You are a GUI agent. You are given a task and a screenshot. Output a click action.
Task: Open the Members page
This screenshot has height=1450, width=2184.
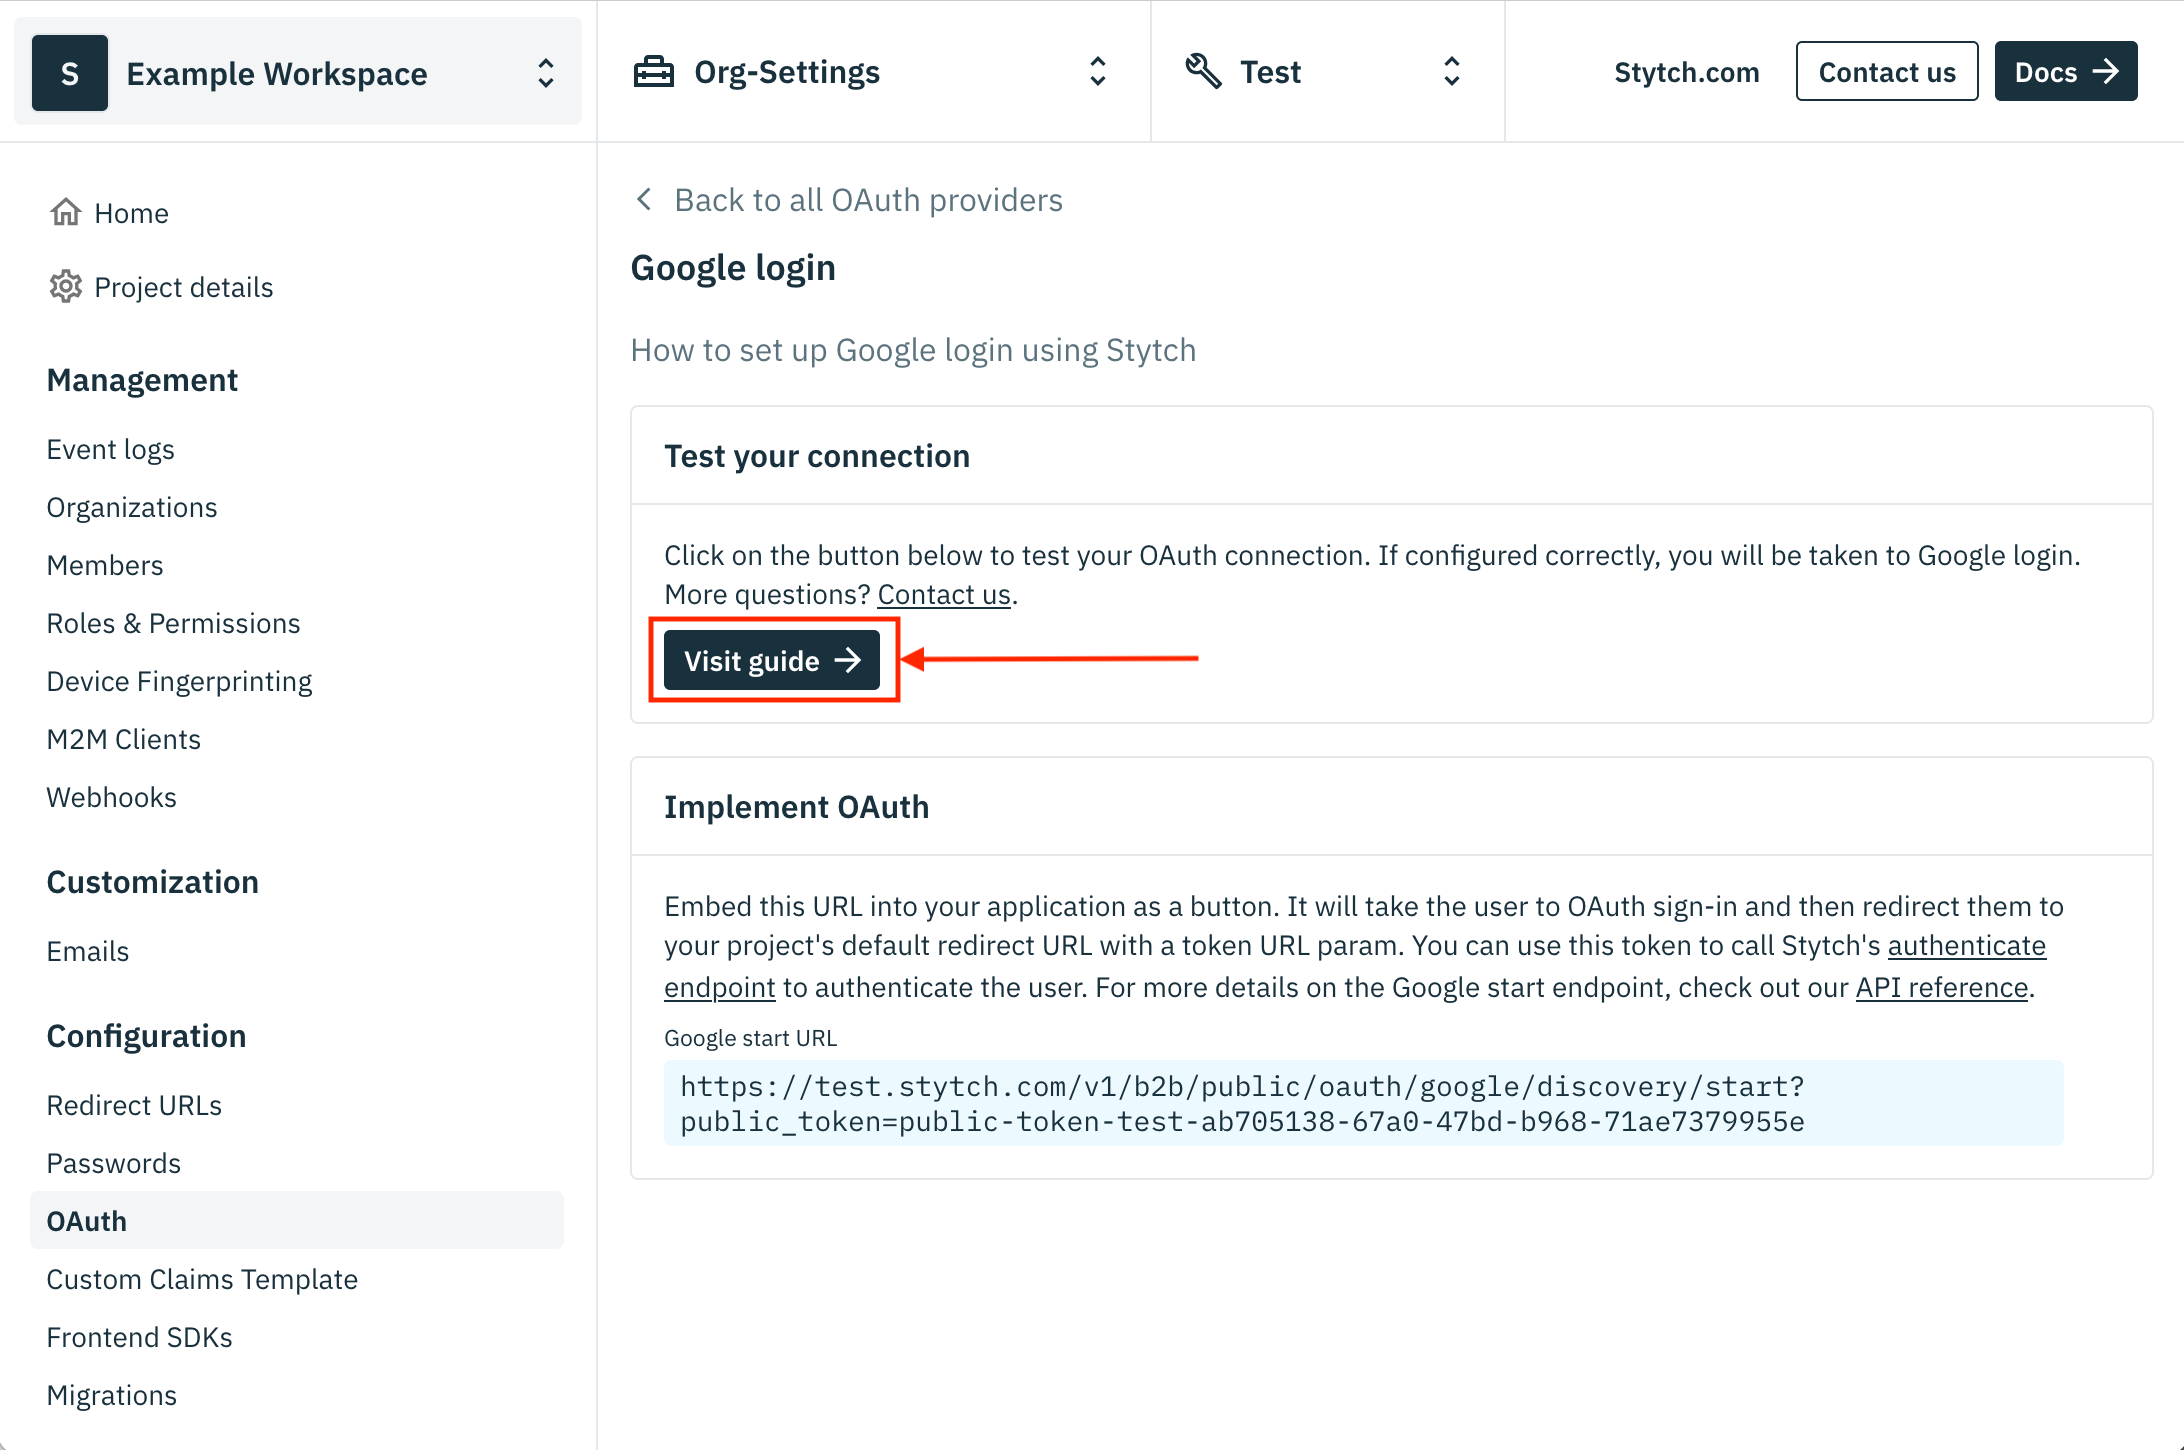click(x=105, y=565)
